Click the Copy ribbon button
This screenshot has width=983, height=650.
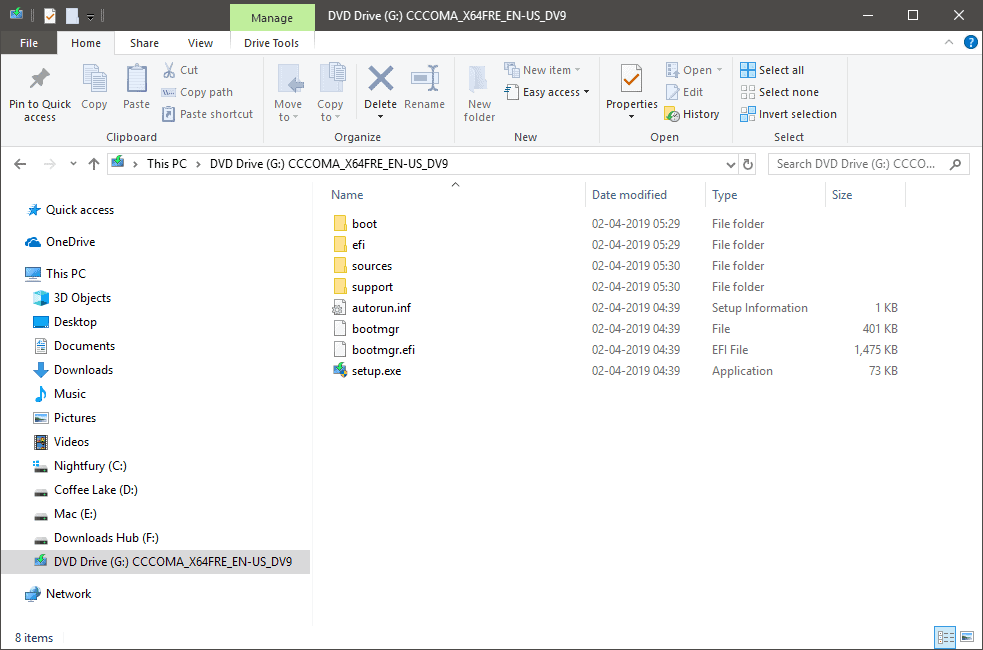94,87
